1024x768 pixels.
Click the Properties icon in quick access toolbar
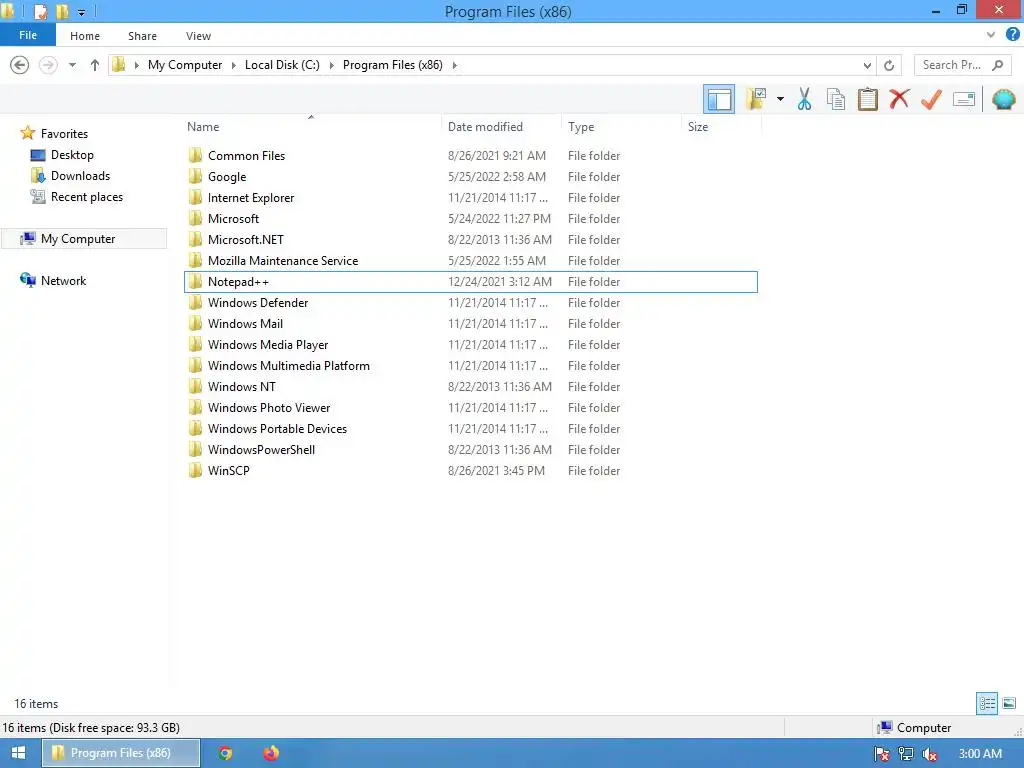40,12
